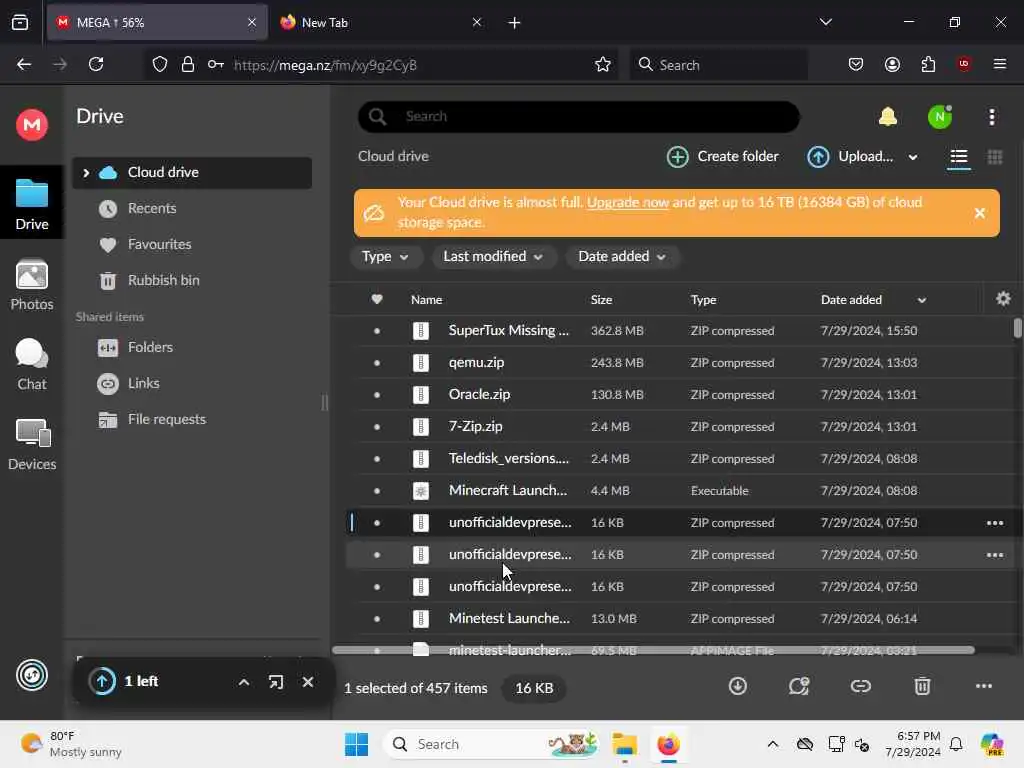Click the Upgrade now link
The image size is (1024, 768).
coord(628,202)
